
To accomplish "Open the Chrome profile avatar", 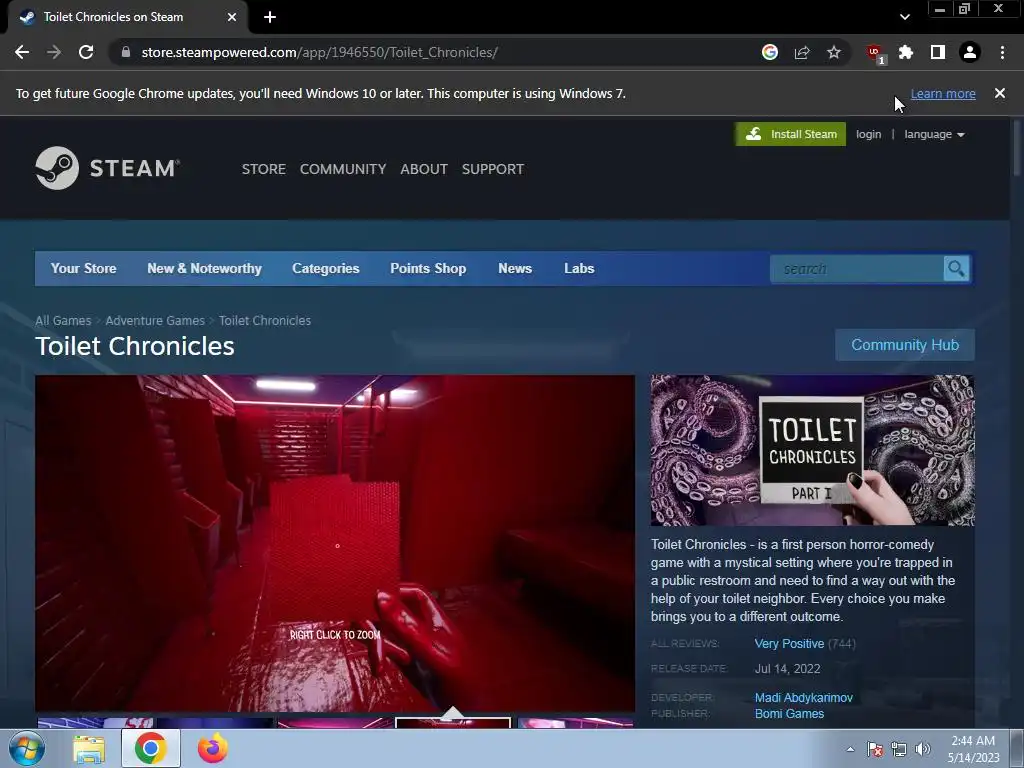I will 970,52.
